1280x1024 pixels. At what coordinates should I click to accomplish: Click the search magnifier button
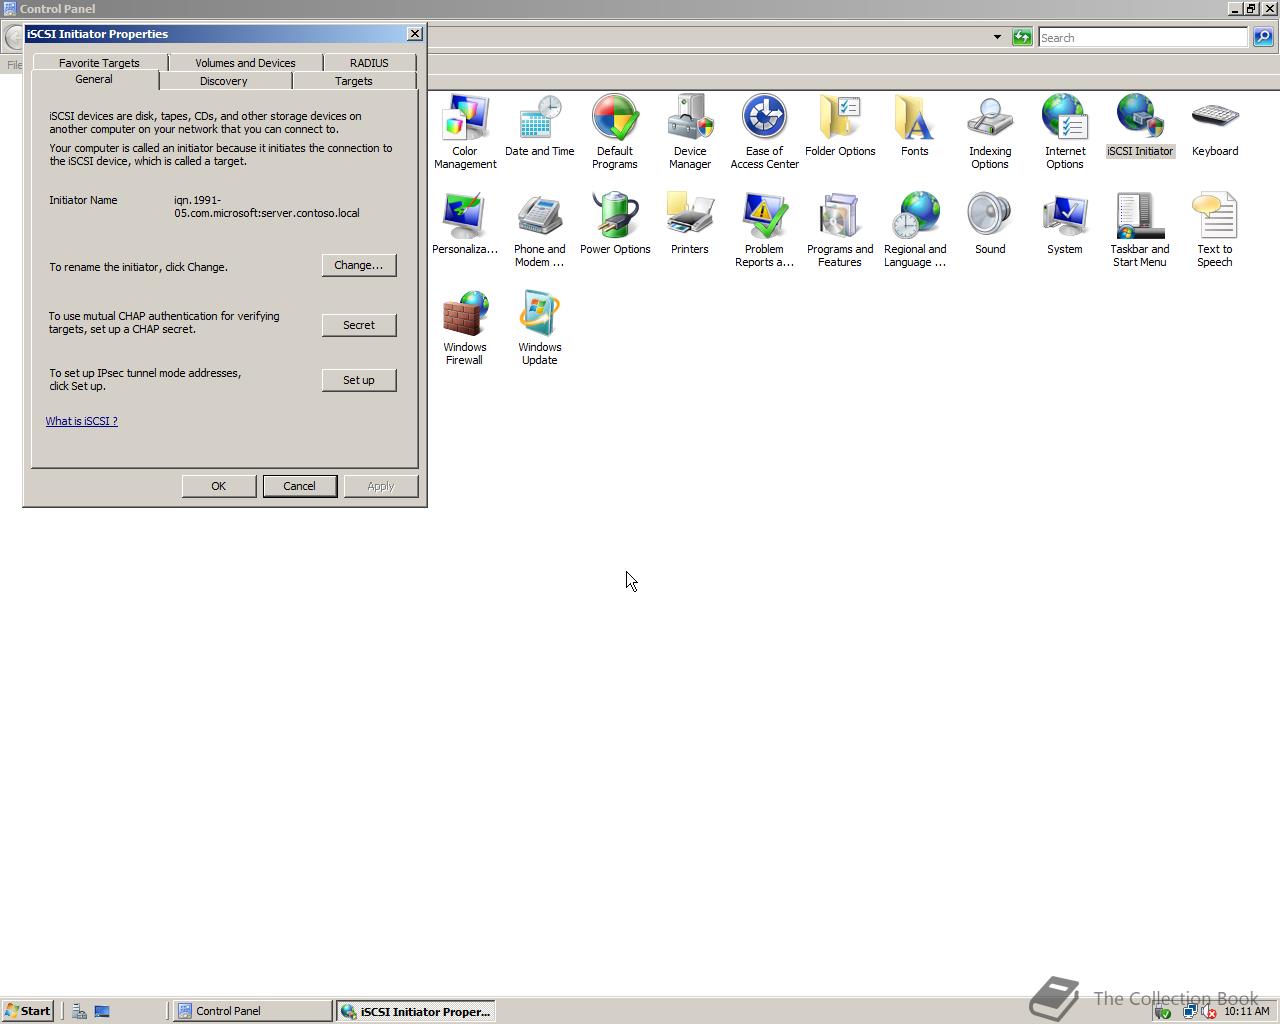1263,37
